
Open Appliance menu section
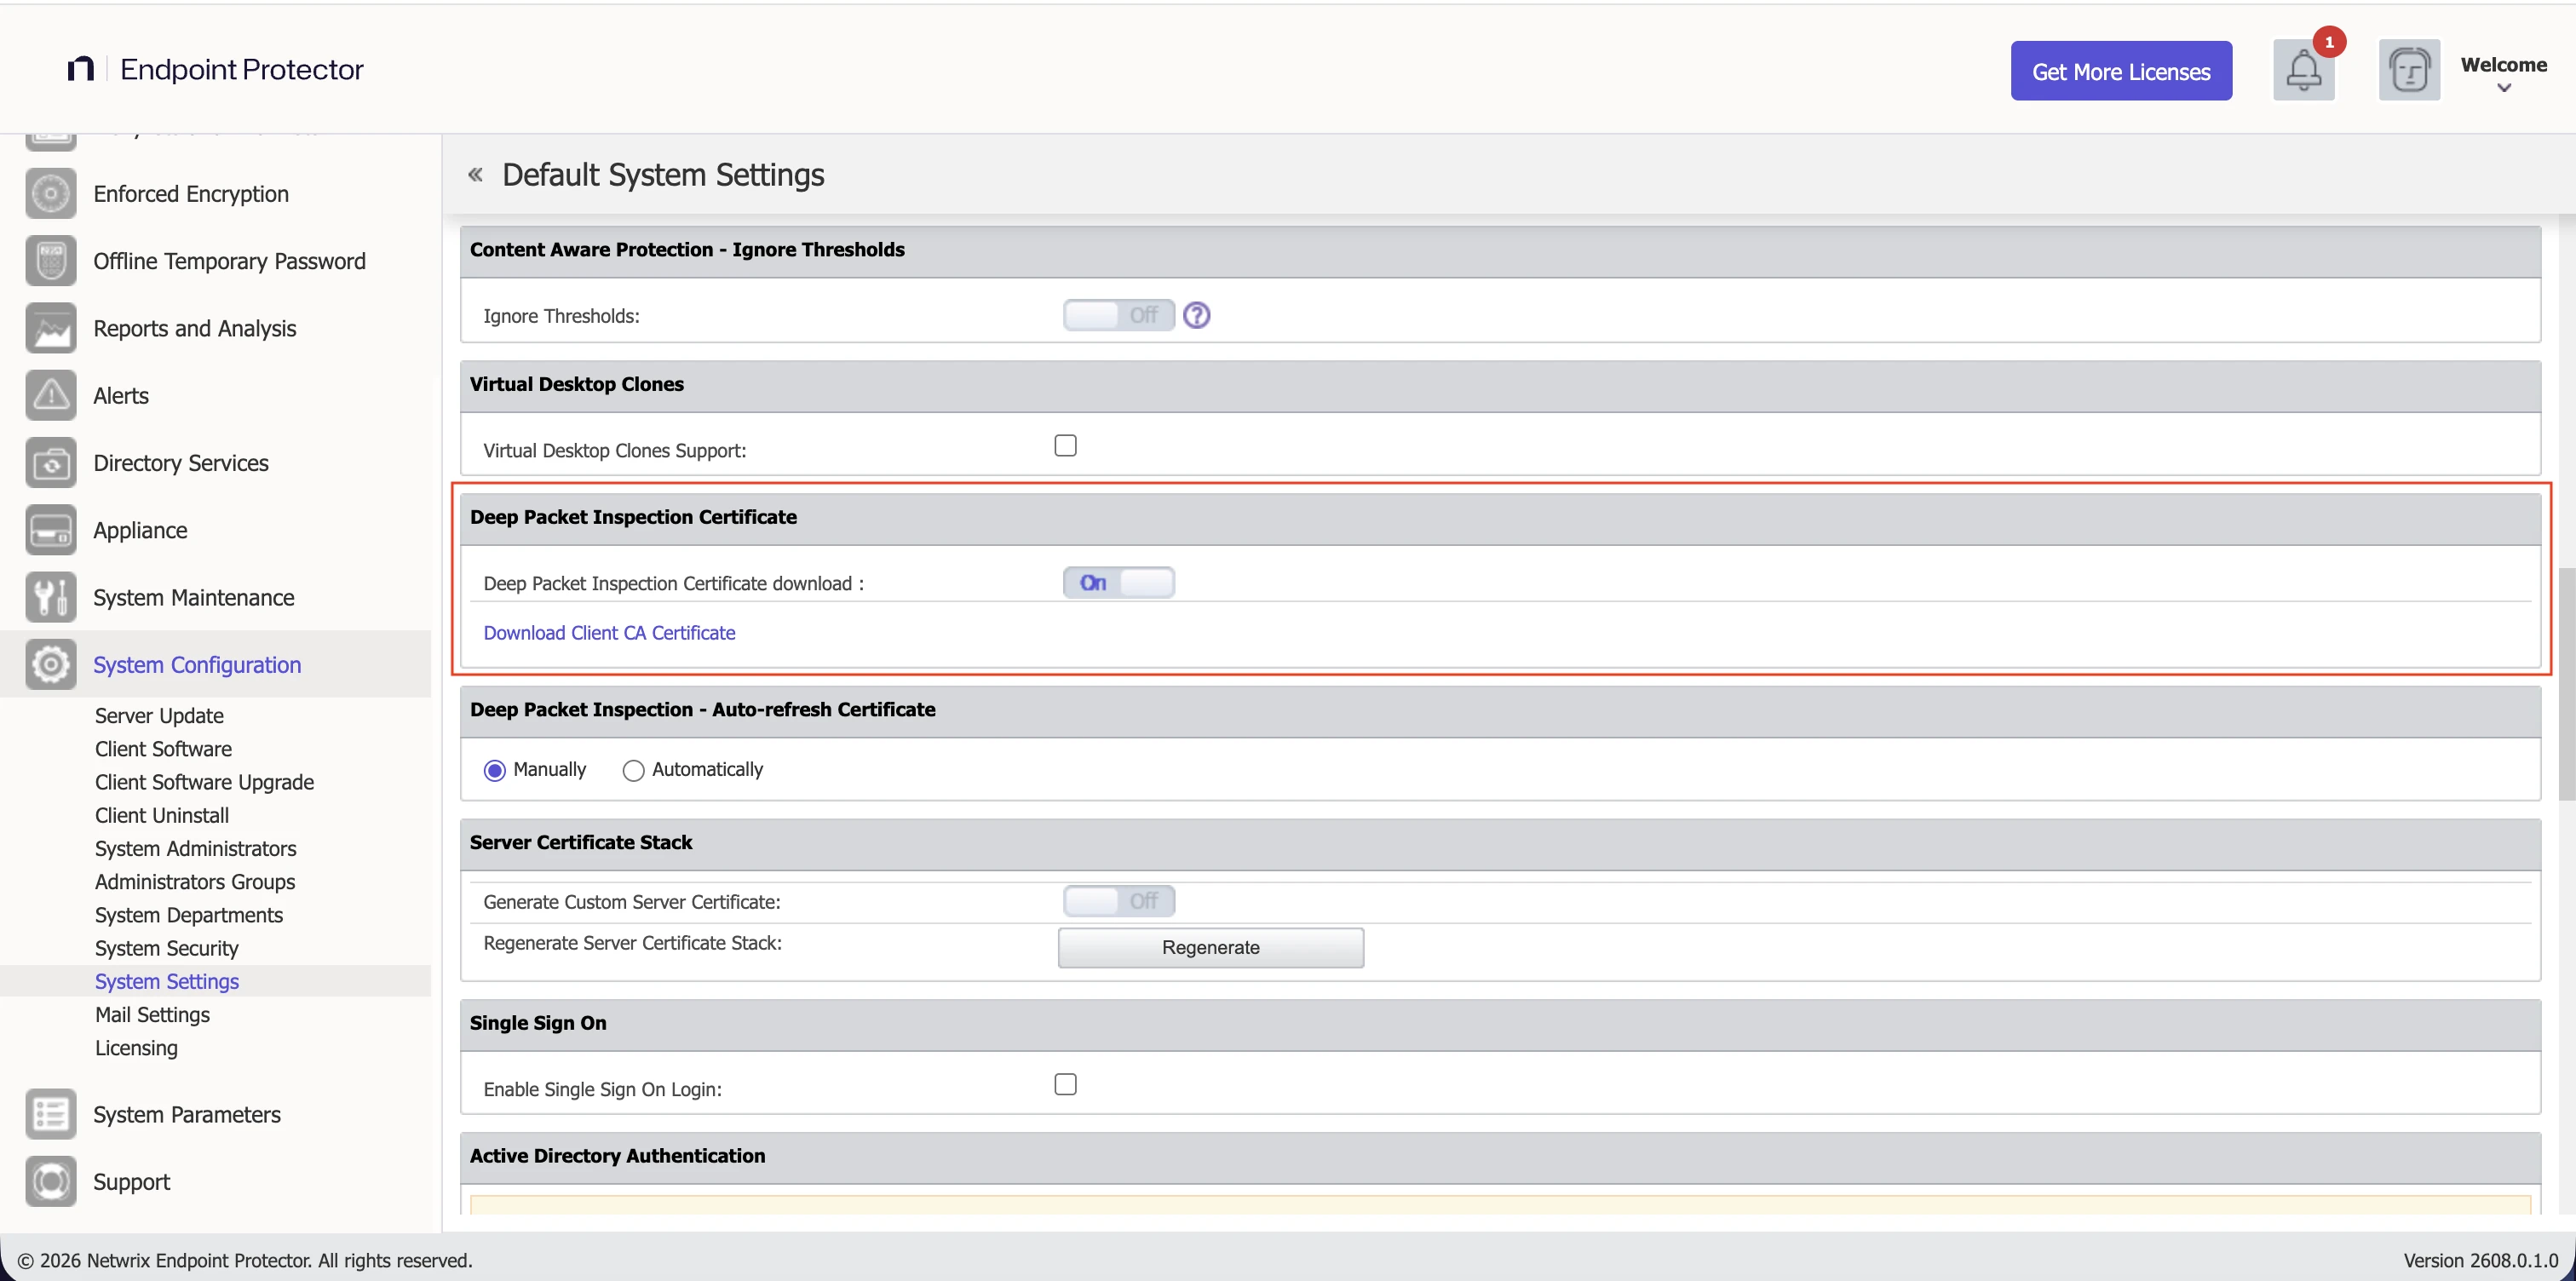(140, 530)
